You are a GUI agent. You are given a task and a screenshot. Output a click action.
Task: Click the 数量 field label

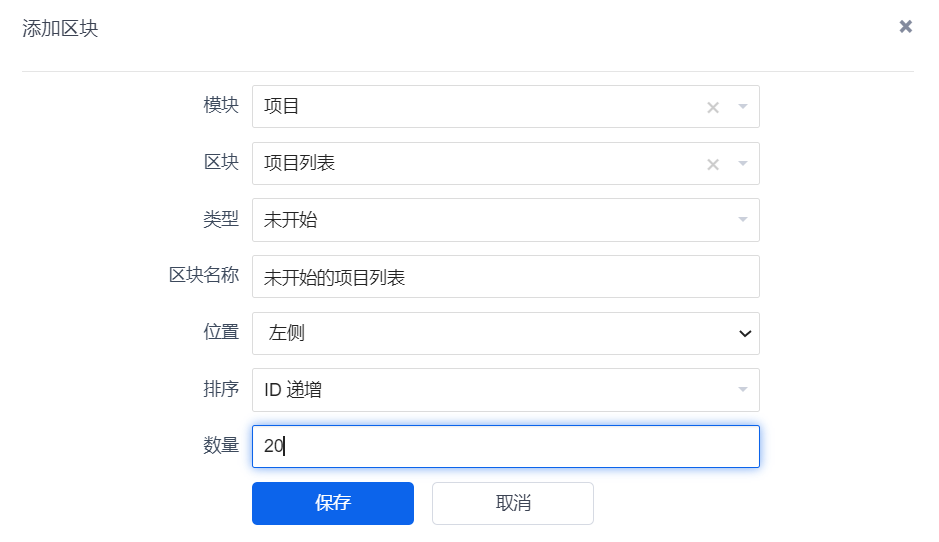(x=221, y=445)
